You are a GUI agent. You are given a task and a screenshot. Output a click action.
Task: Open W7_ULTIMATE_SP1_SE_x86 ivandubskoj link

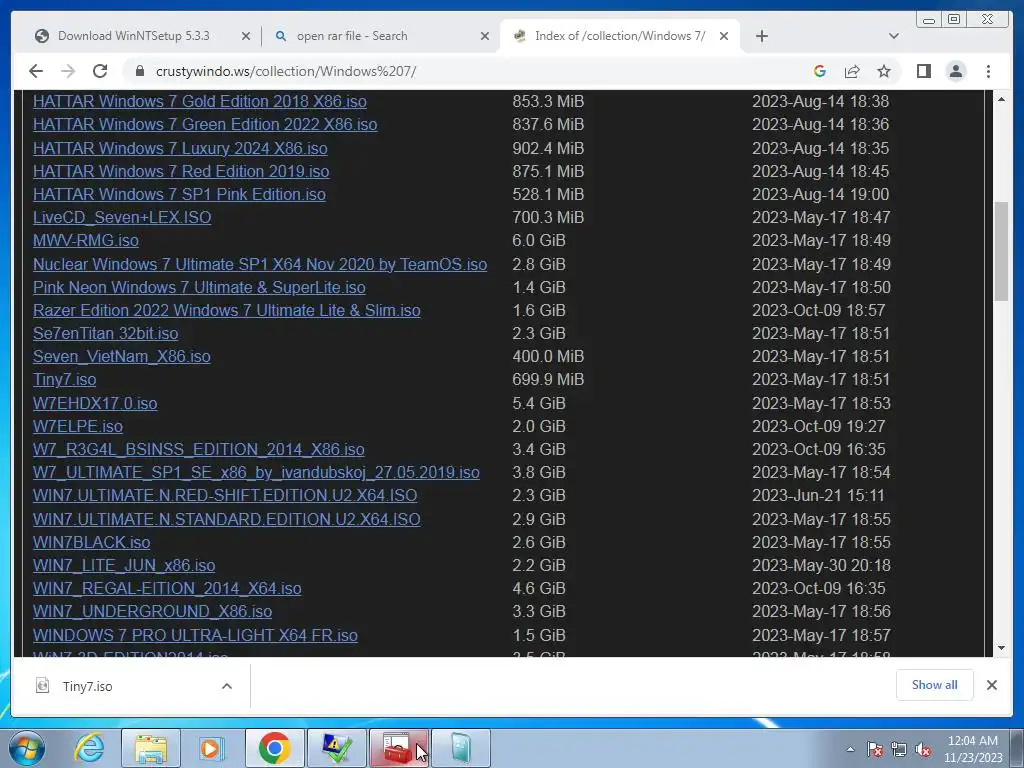click(x=256, y=472)
